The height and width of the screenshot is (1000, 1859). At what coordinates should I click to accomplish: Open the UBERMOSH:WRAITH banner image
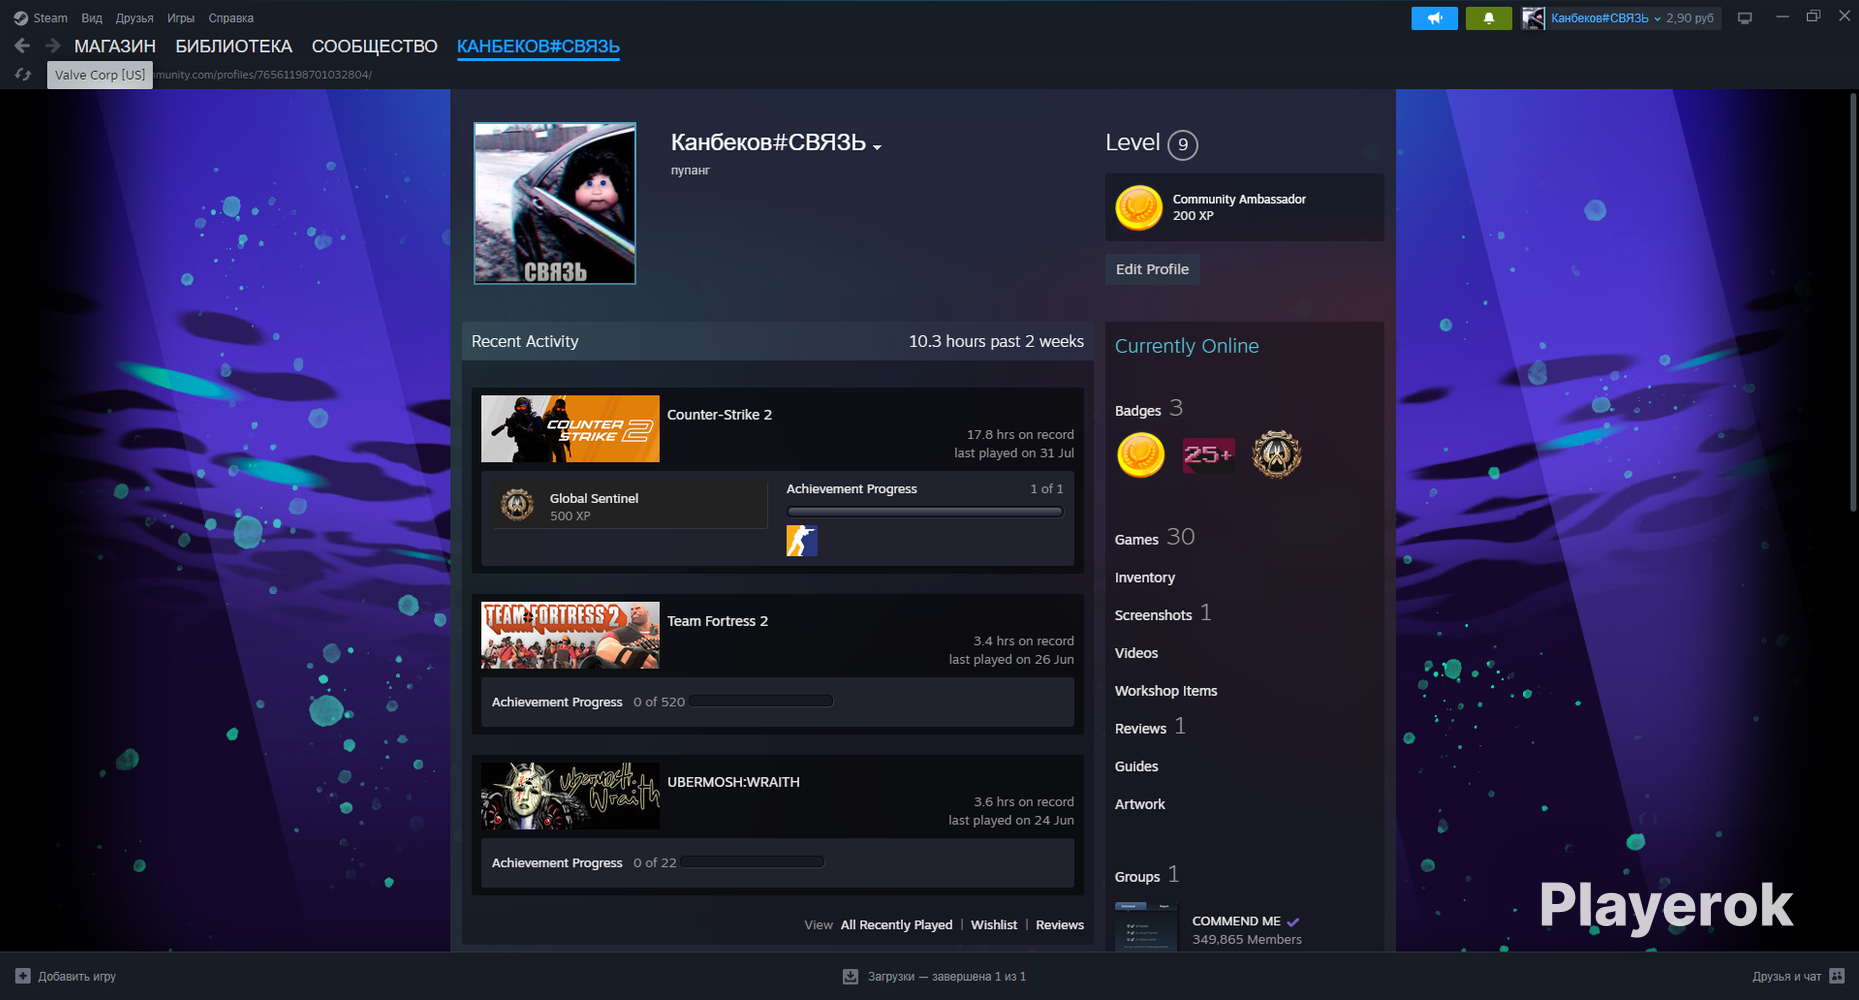coord(570,796)
